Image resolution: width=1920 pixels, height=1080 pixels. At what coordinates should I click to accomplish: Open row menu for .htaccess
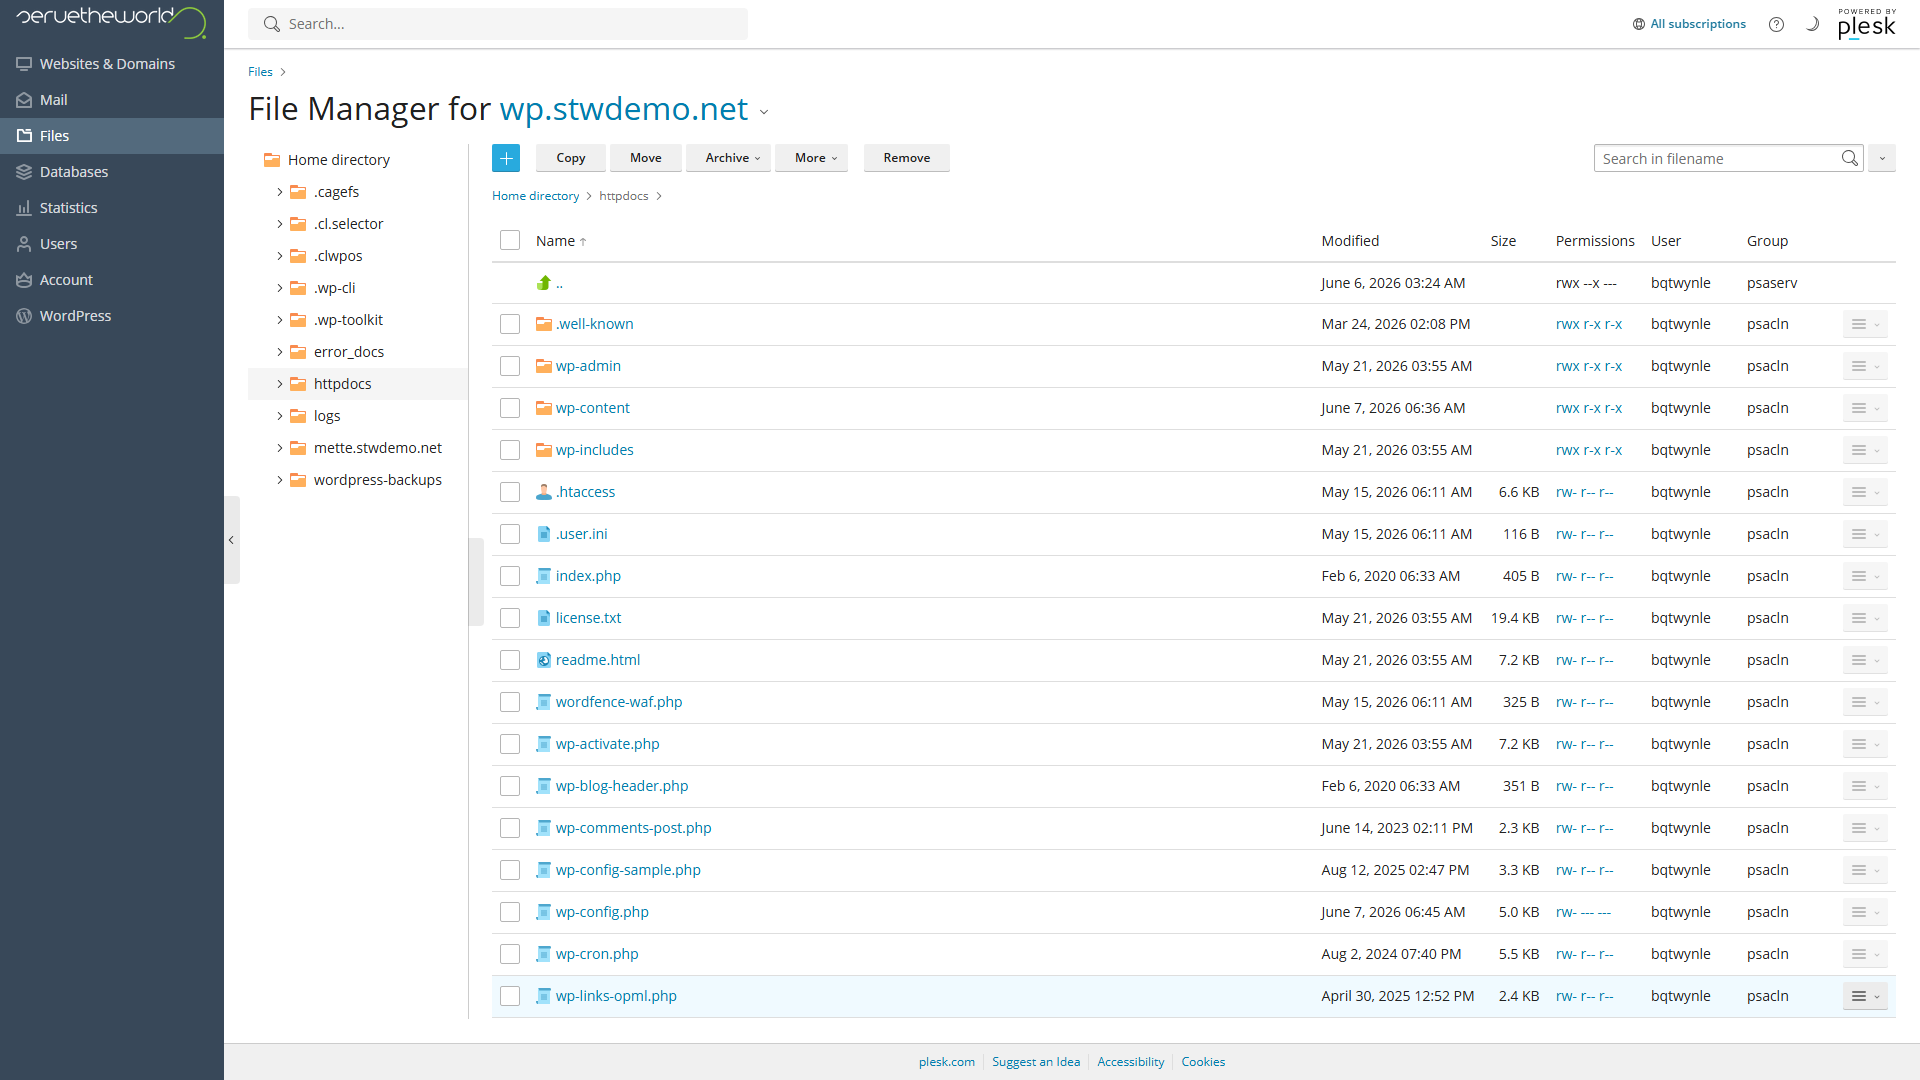pos(1865,492)
